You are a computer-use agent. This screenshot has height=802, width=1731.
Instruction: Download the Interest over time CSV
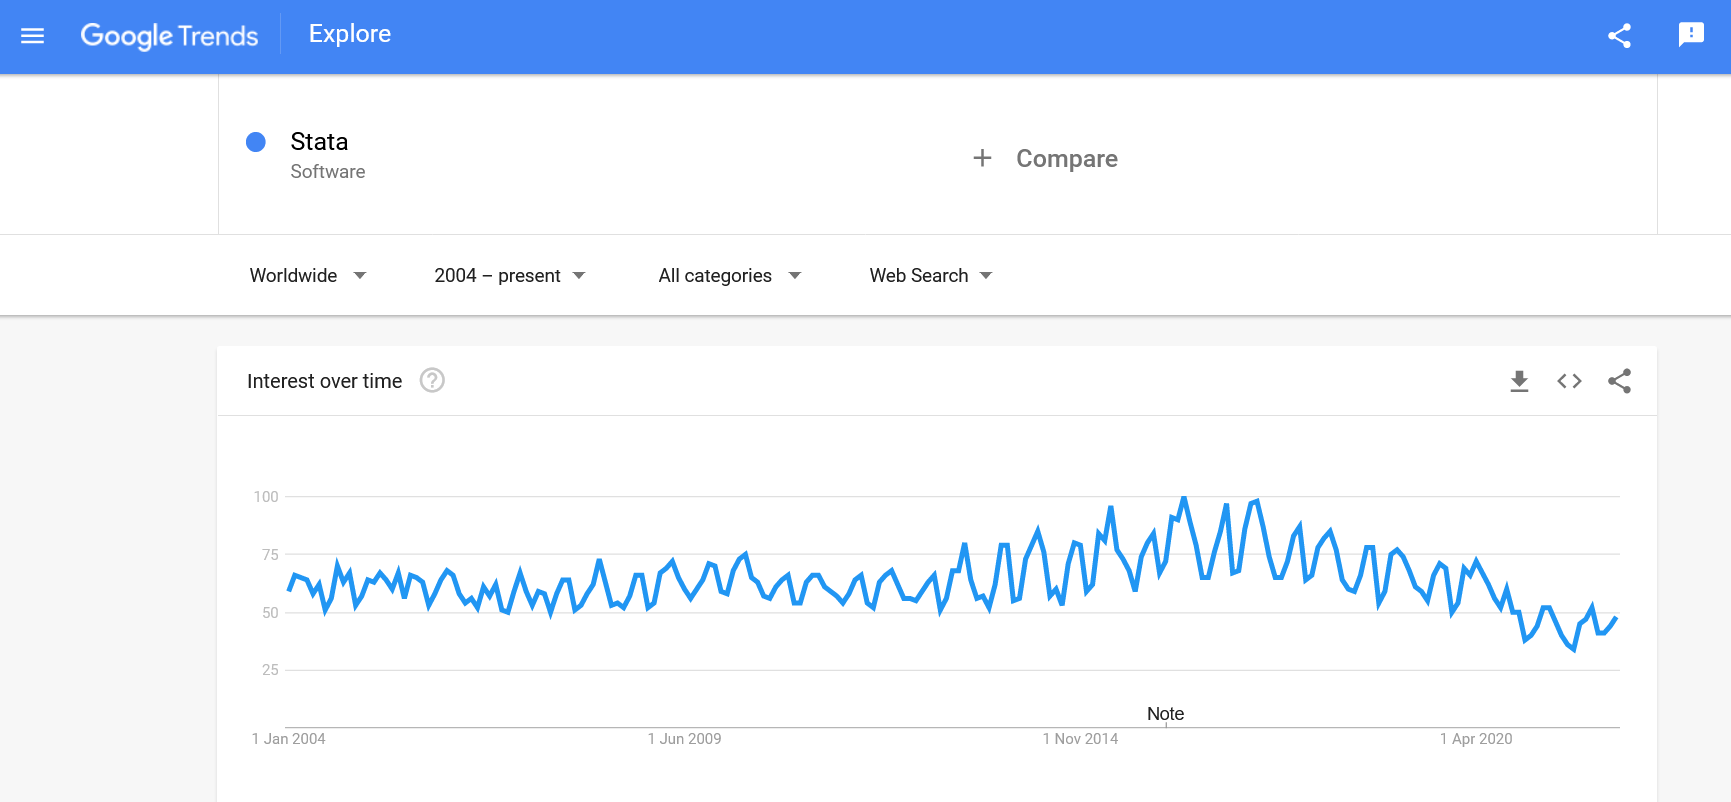[x=1519, y=381]
